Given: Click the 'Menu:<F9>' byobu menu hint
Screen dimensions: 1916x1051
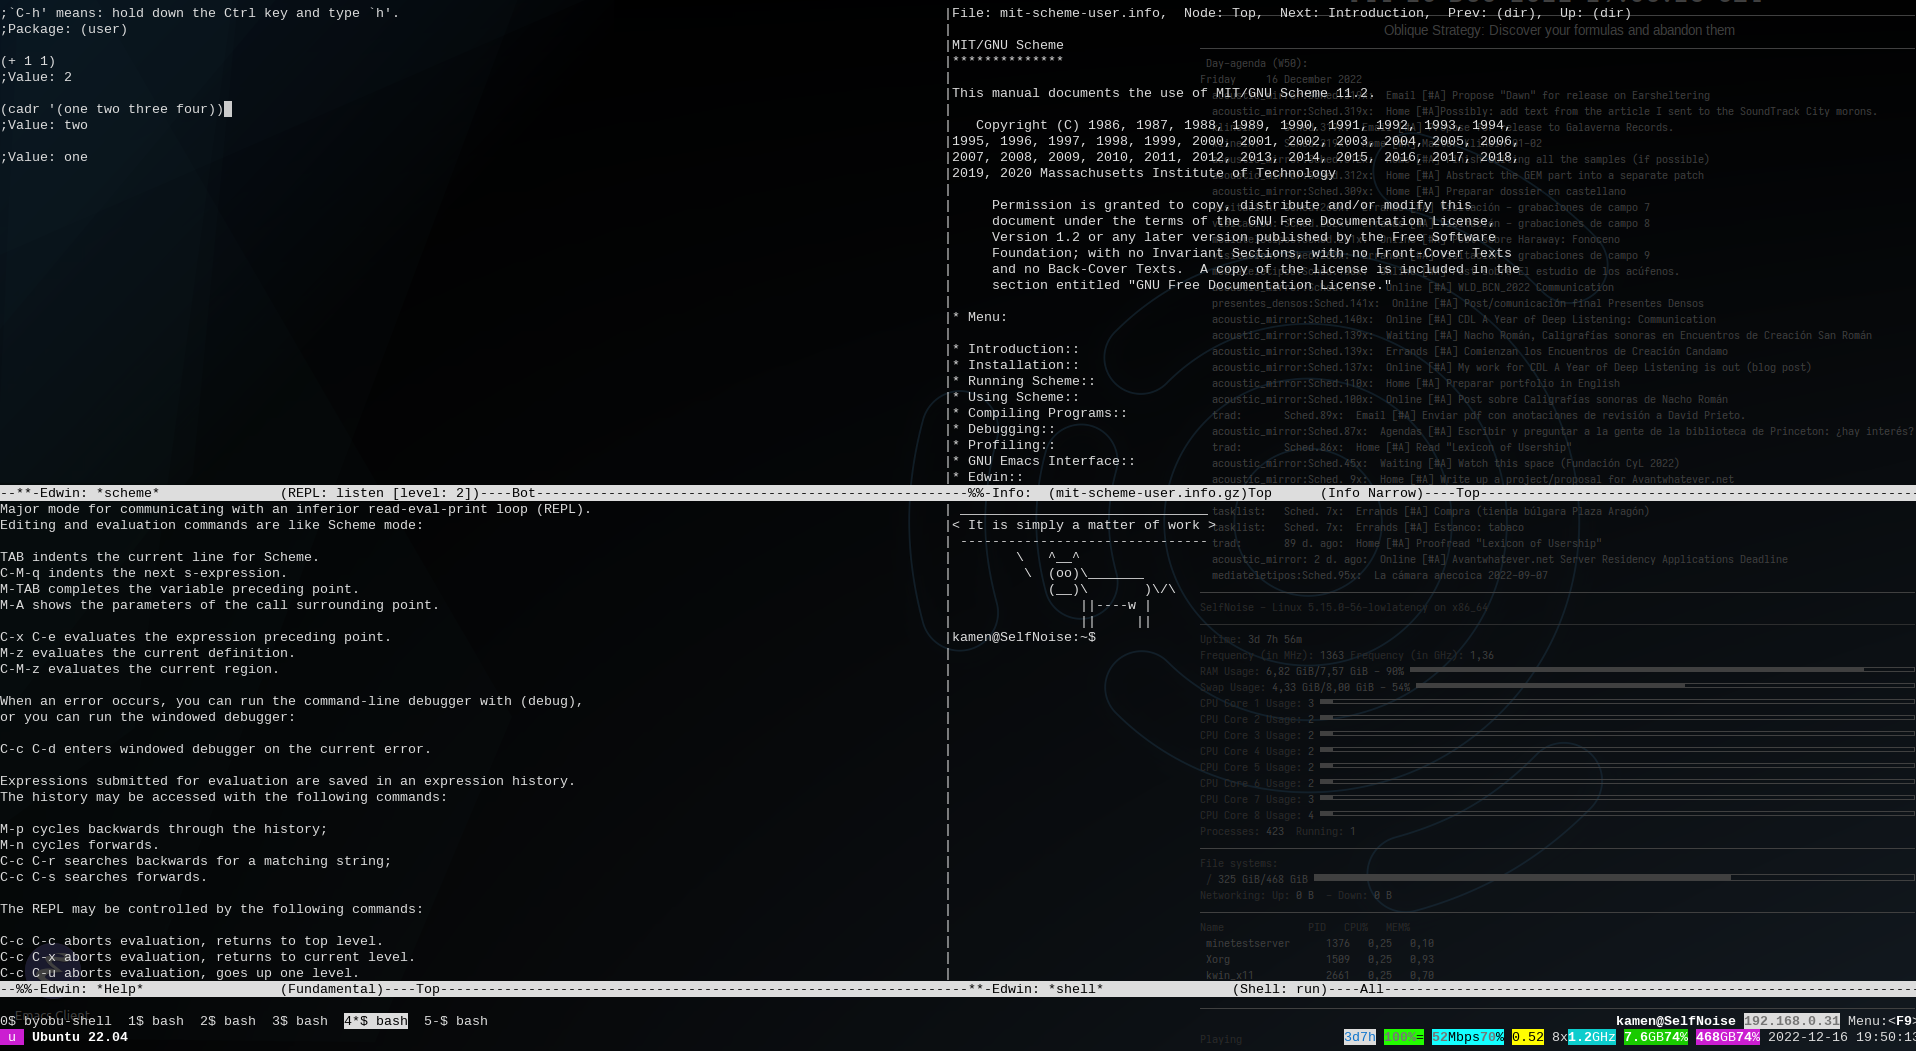Looking at the screenshot, I should pos(1880,1021).
